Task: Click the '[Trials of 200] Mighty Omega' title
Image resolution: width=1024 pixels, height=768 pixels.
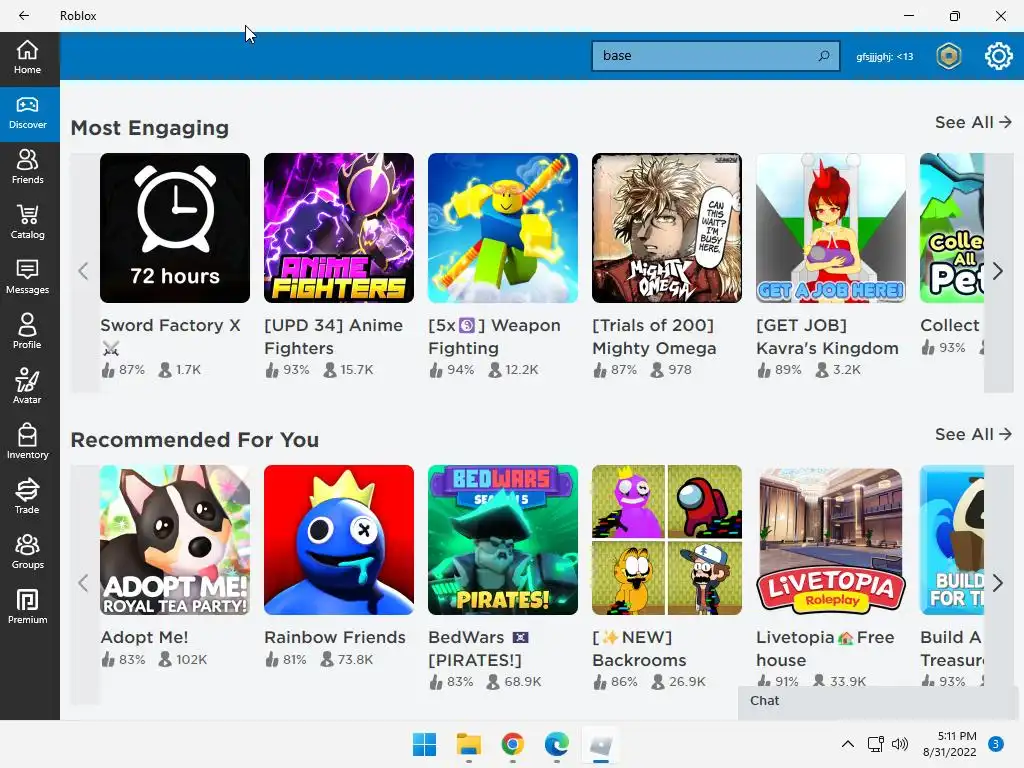Action: [x=654, y=336]
